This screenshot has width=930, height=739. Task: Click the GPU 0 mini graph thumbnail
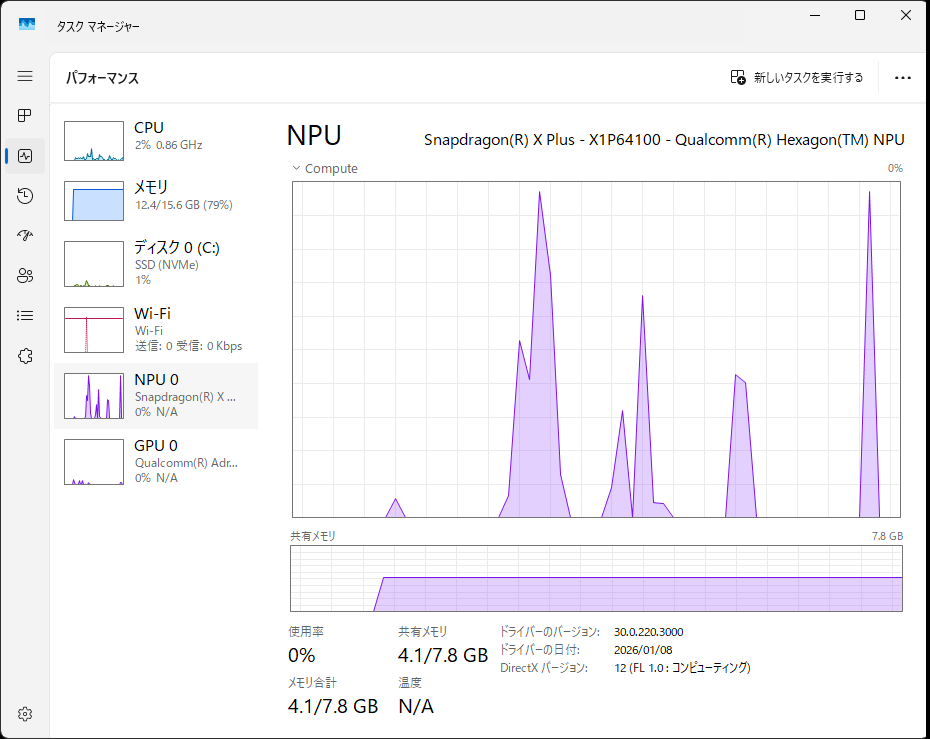[94, 462]
